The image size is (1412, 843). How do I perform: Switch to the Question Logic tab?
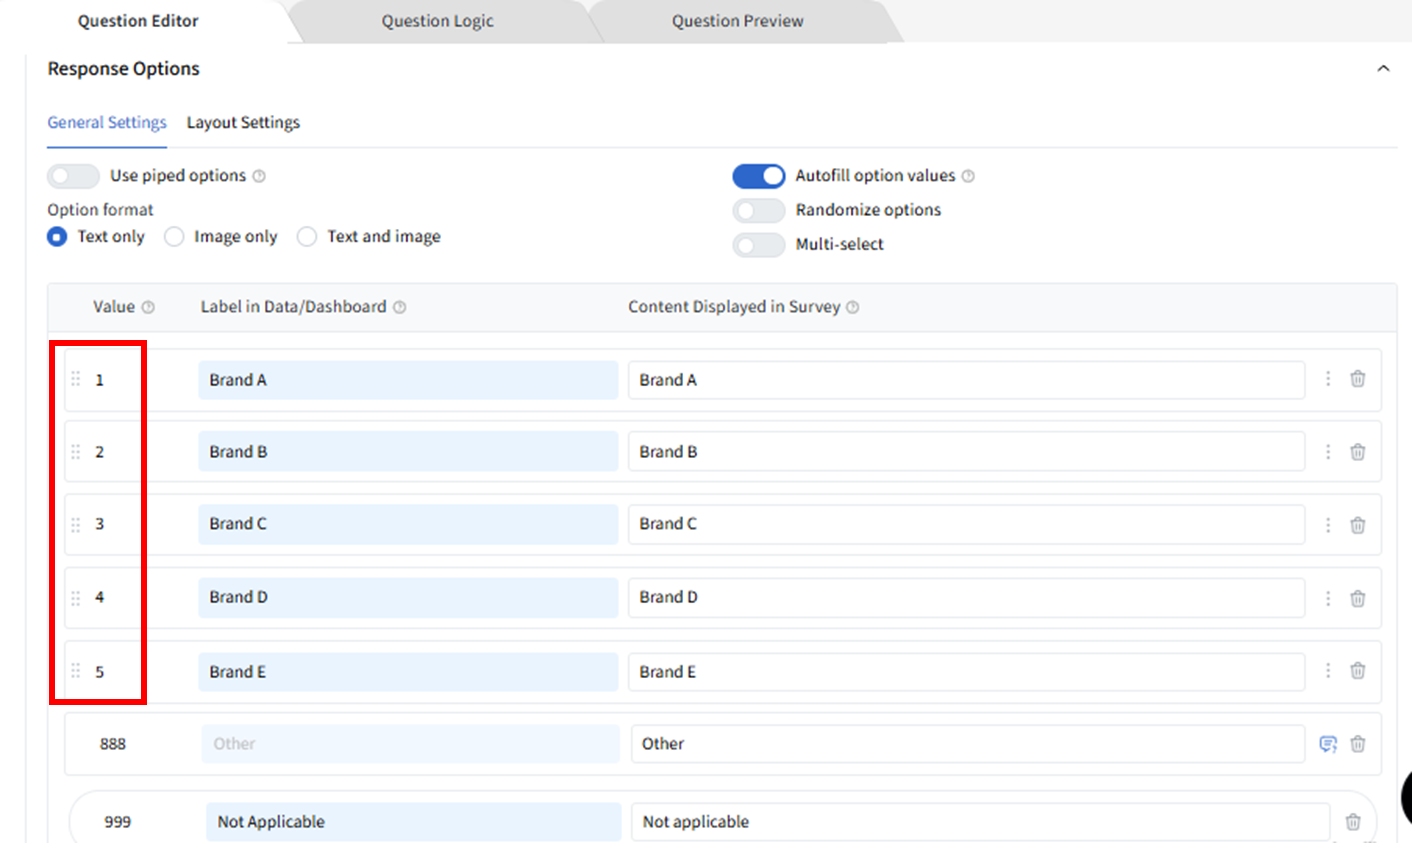click(437, 21)
